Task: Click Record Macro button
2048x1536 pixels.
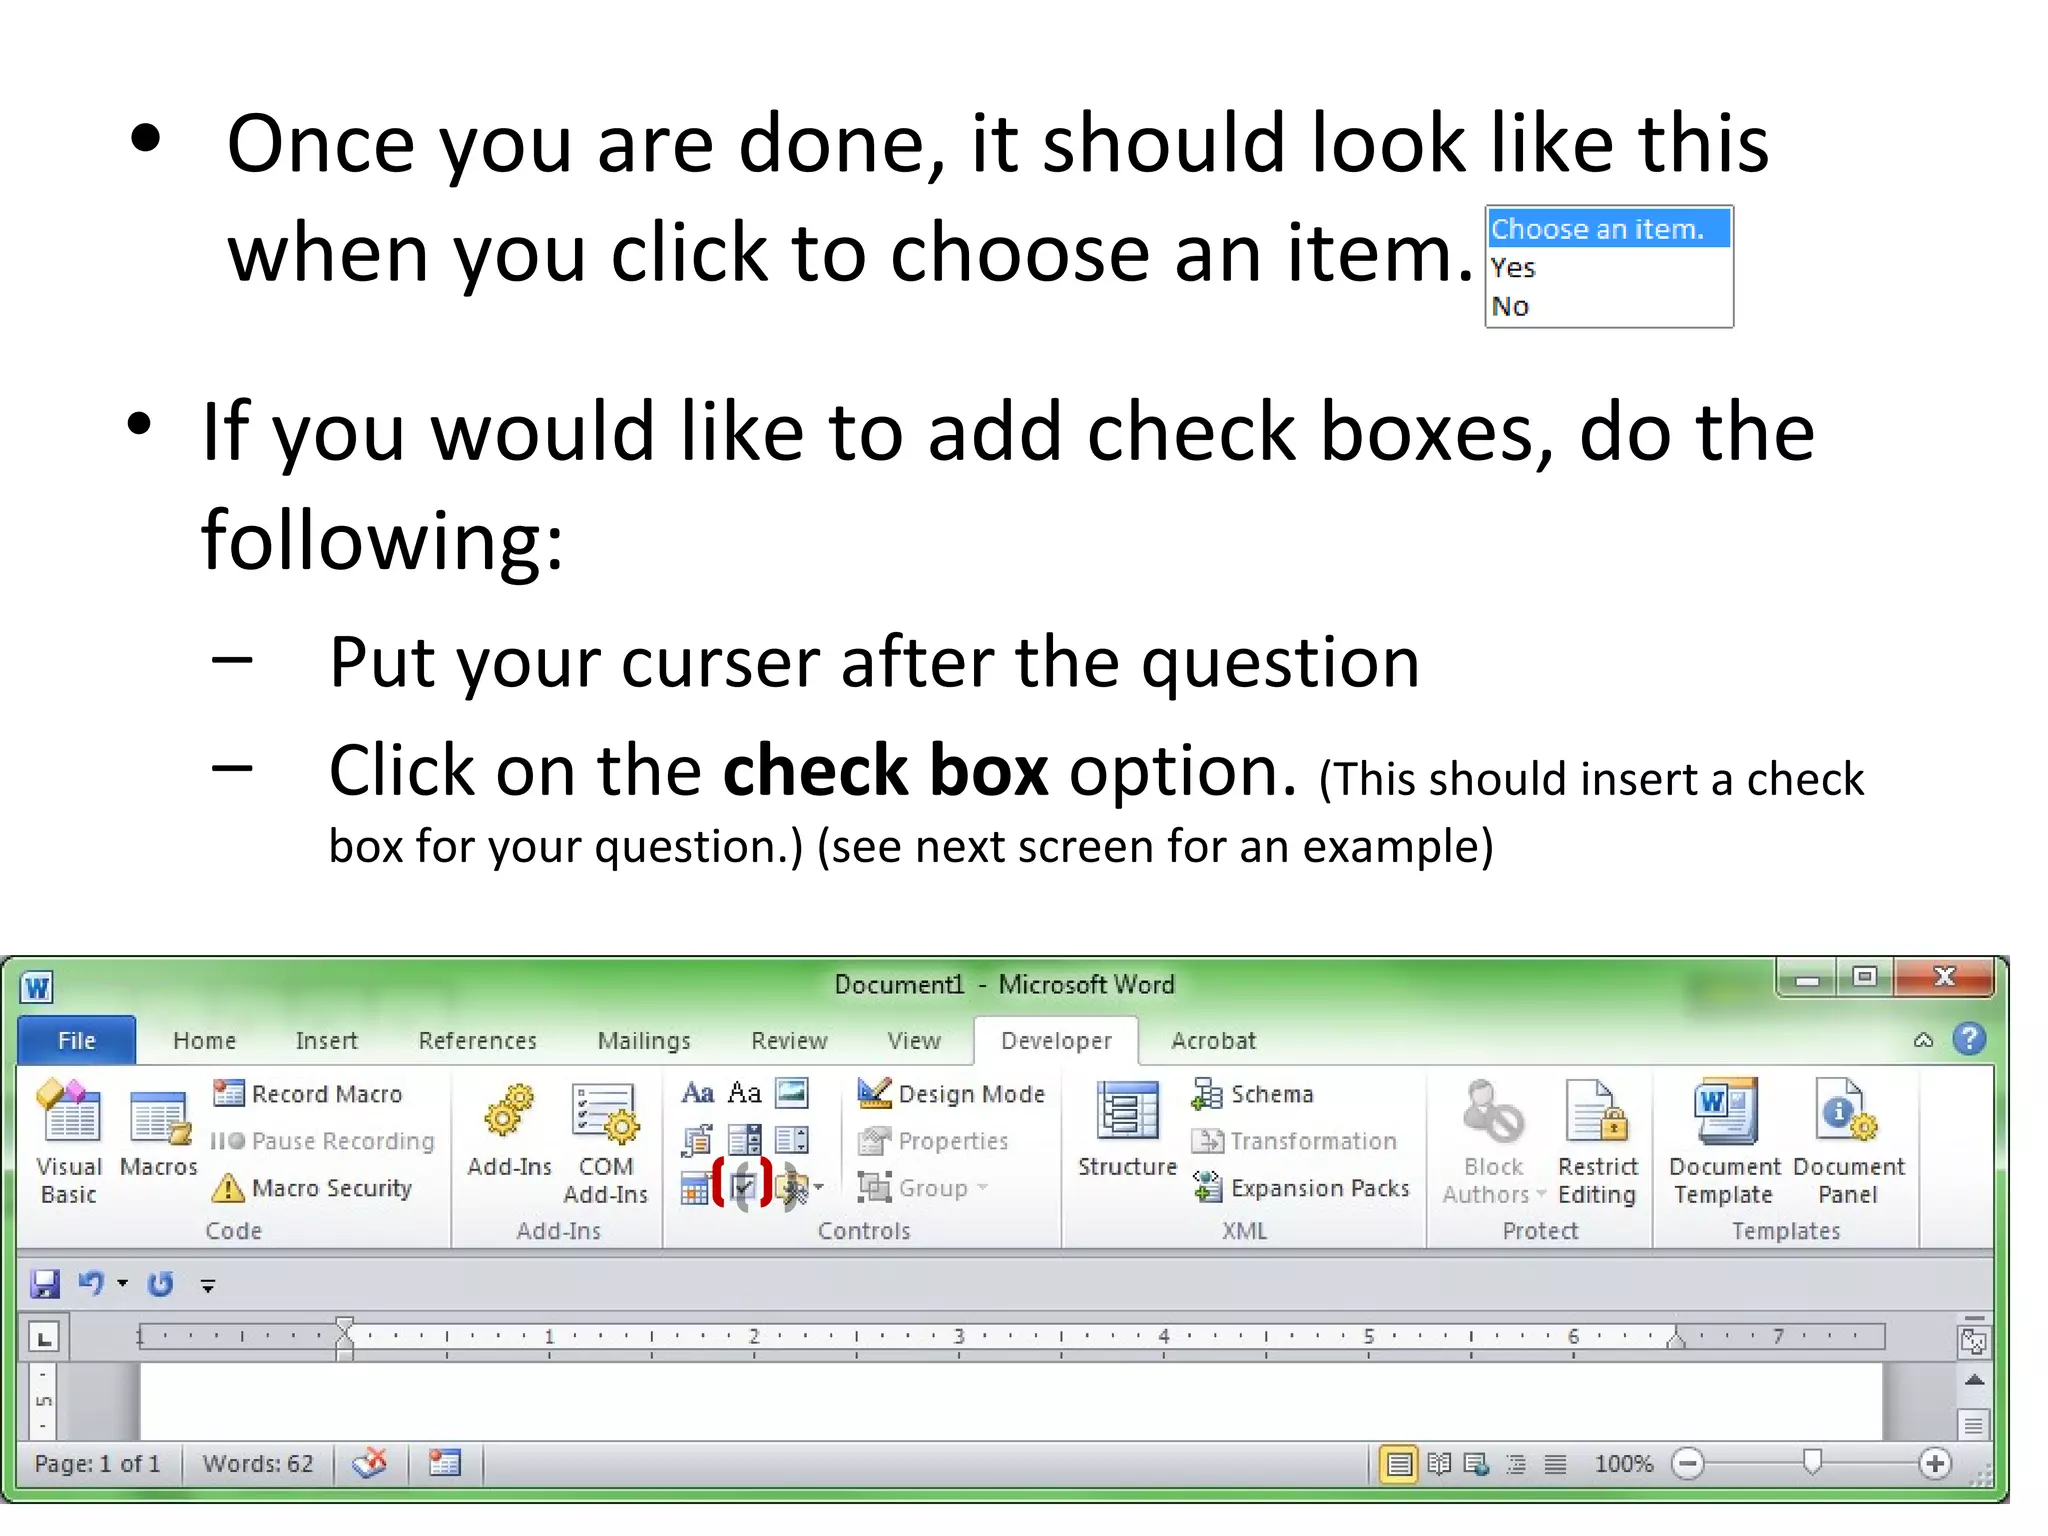Action: coord(308,1094)
